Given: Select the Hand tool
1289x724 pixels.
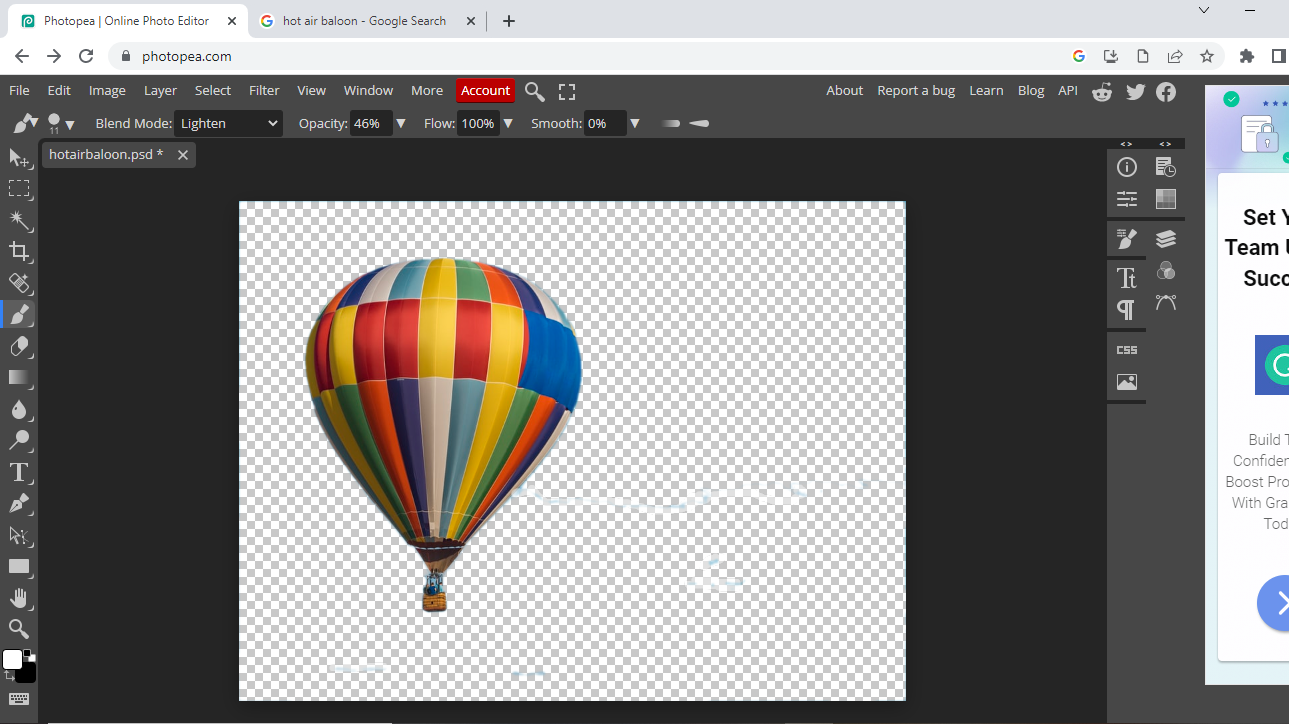Looking at the screenshot, I should (19, 598).
